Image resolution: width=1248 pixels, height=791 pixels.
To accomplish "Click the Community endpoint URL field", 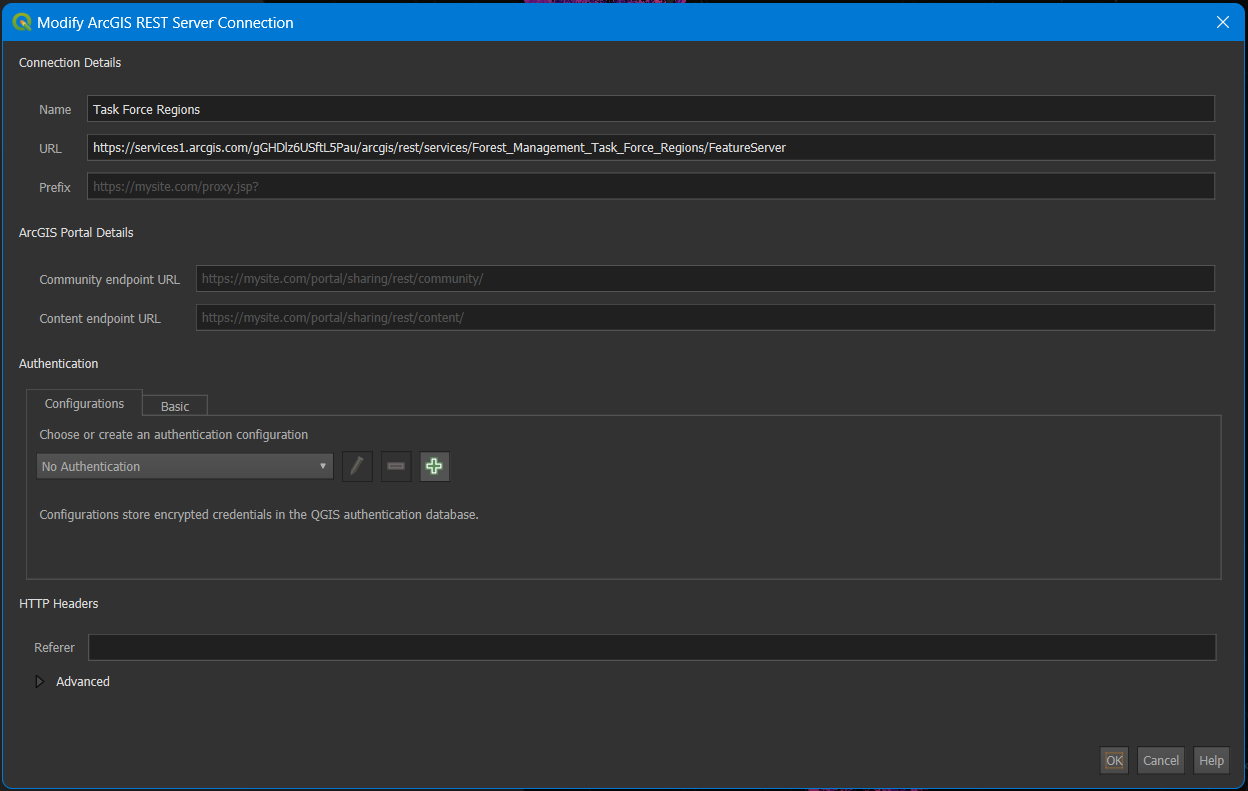I will click(x=705, y=278).
